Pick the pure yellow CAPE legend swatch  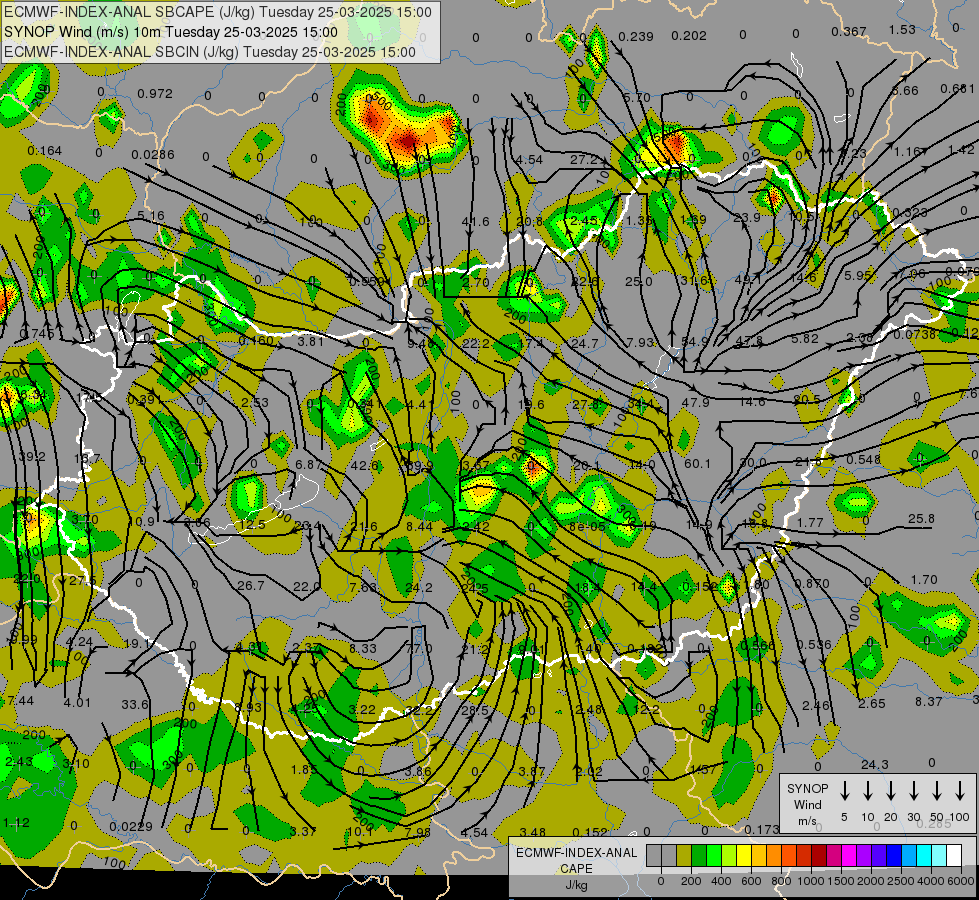tap(744, 855)
